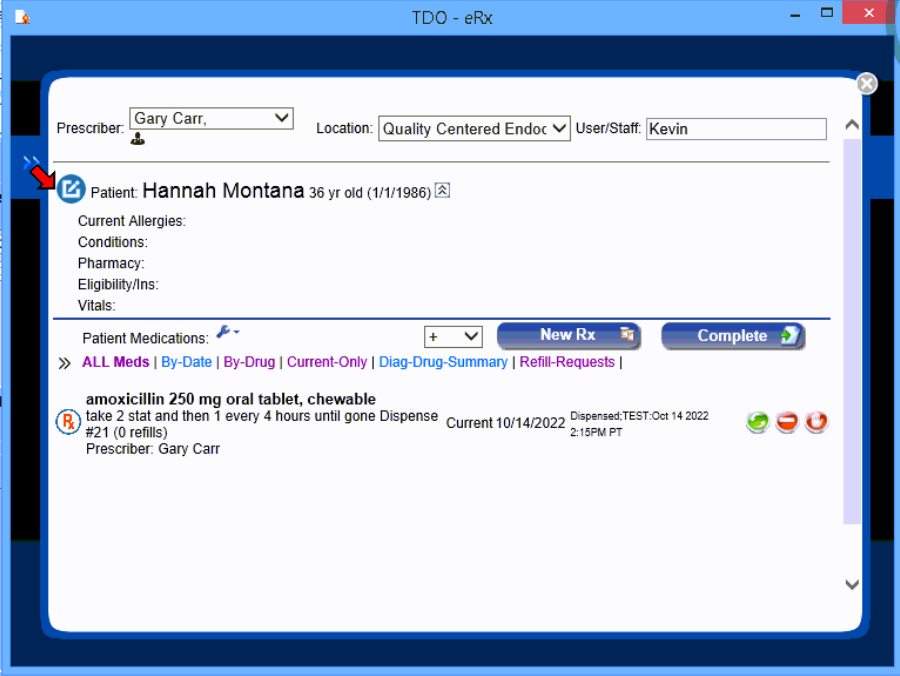Screen dimensions: 900x676
Task: Click the User/Staff field containing Kevin
Action: coord(736,128)
